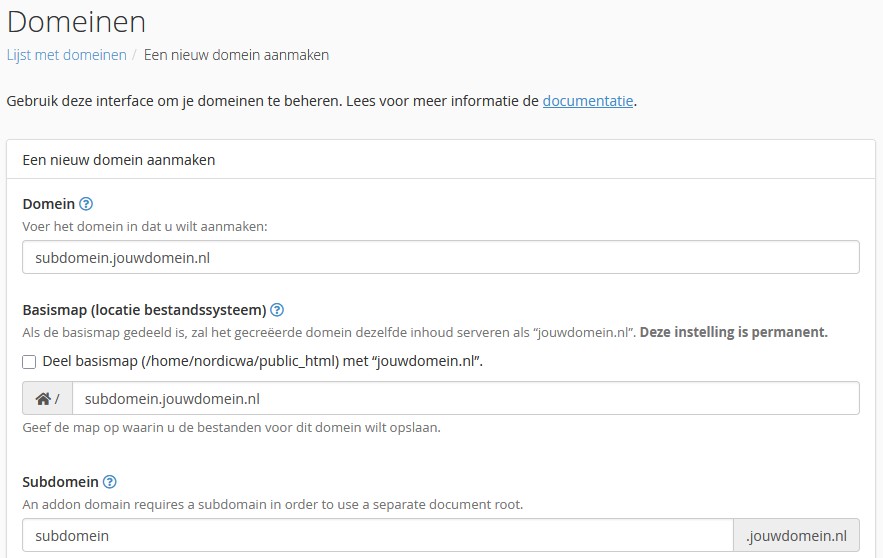Open the Domein field help icon
This screenshot has height=558, width=883.
86,204
